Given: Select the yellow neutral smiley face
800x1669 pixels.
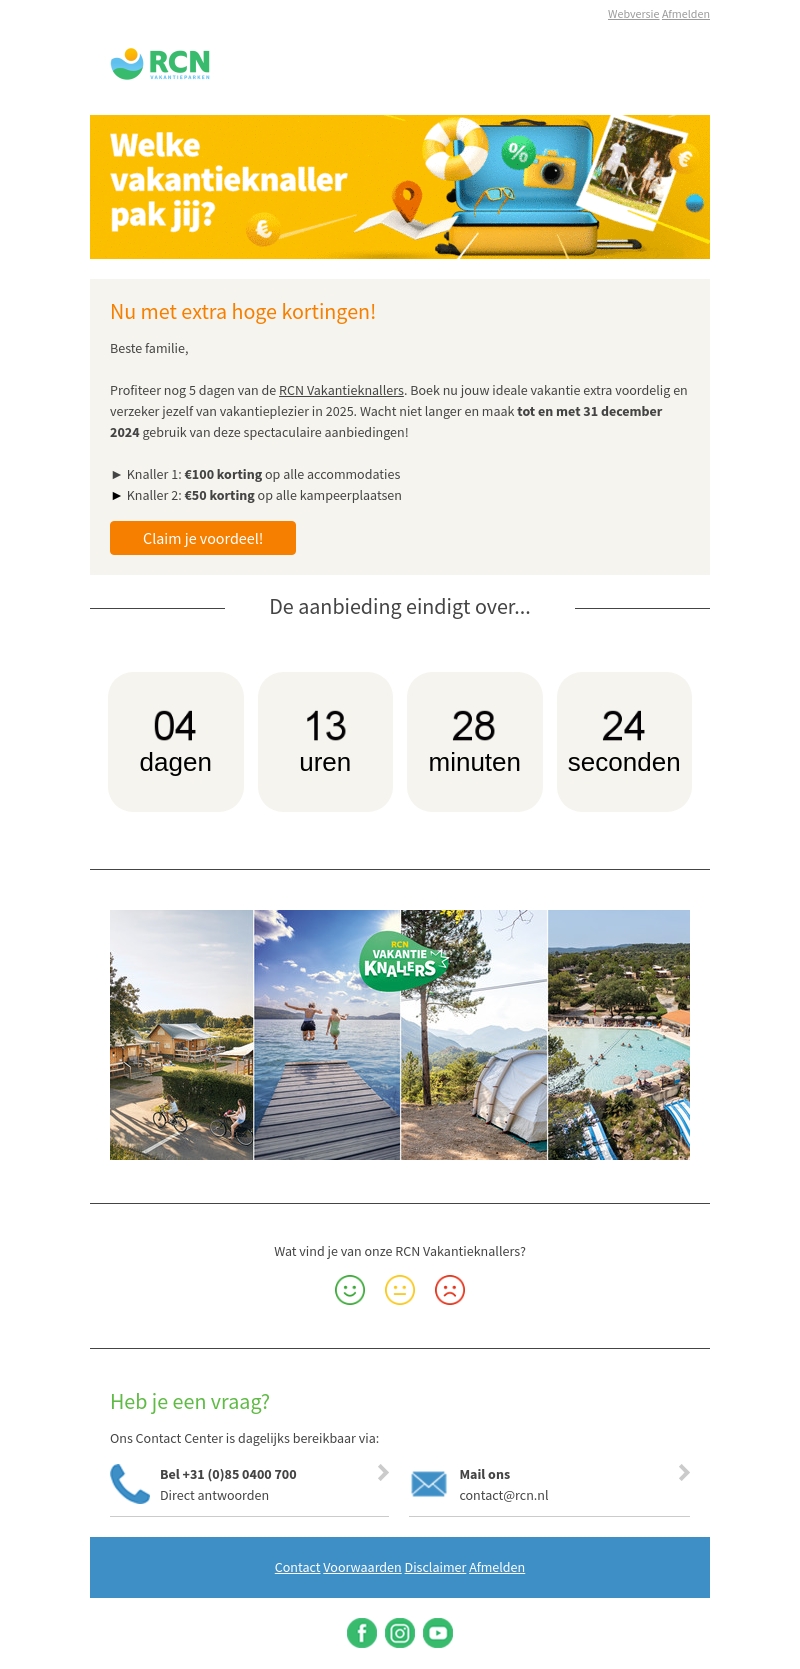Looking at the screenshot, I should click(x=400, y=1290).
